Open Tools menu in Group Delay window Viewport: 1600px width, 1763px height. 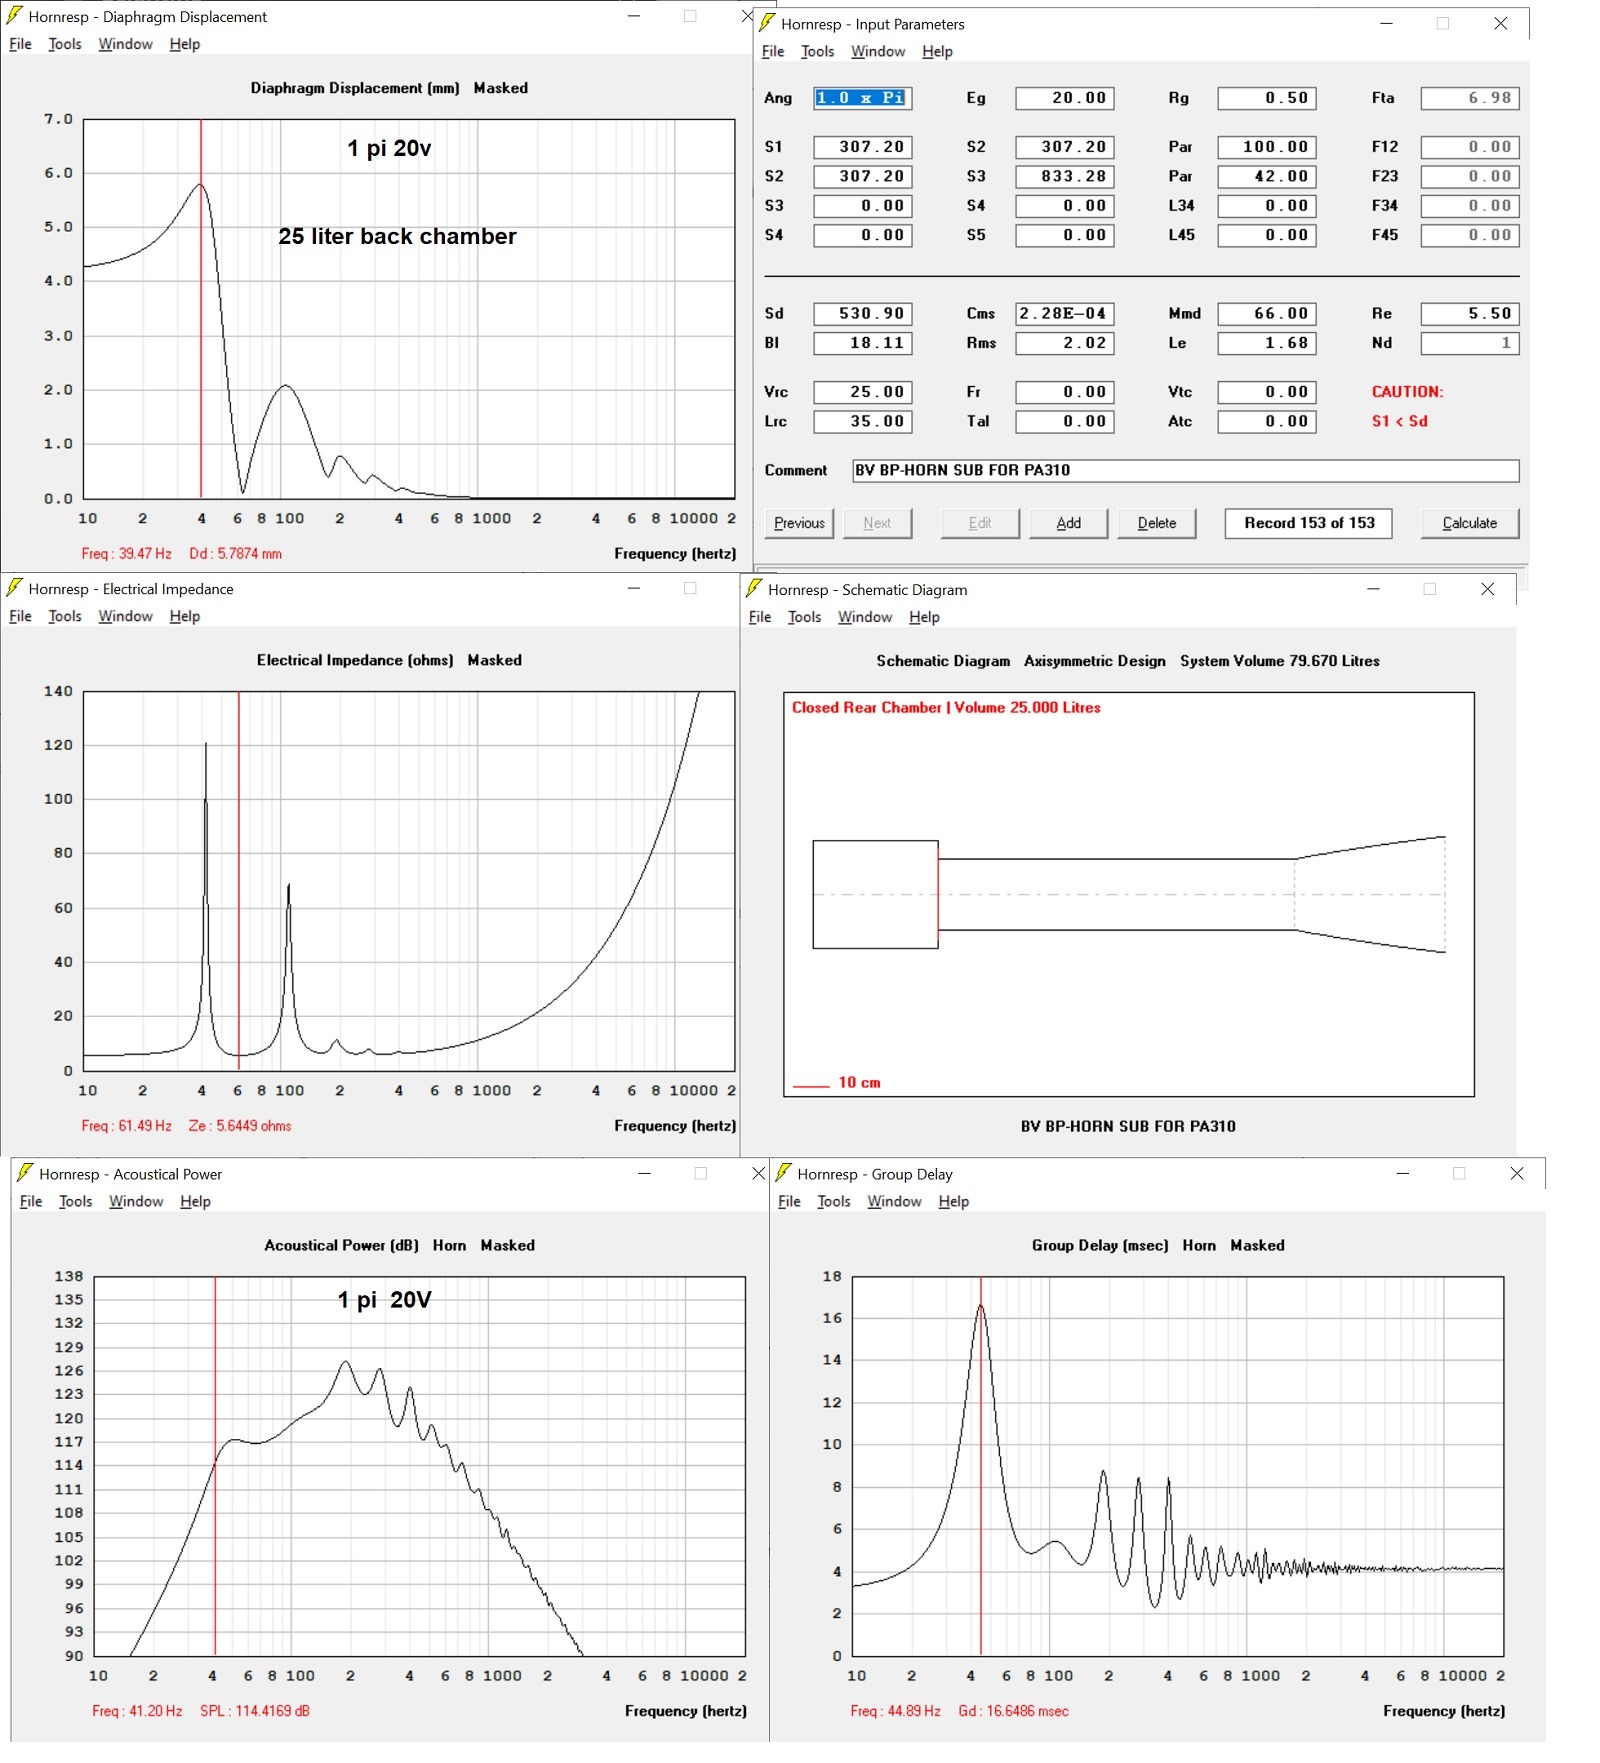(x=833, y=1201)
